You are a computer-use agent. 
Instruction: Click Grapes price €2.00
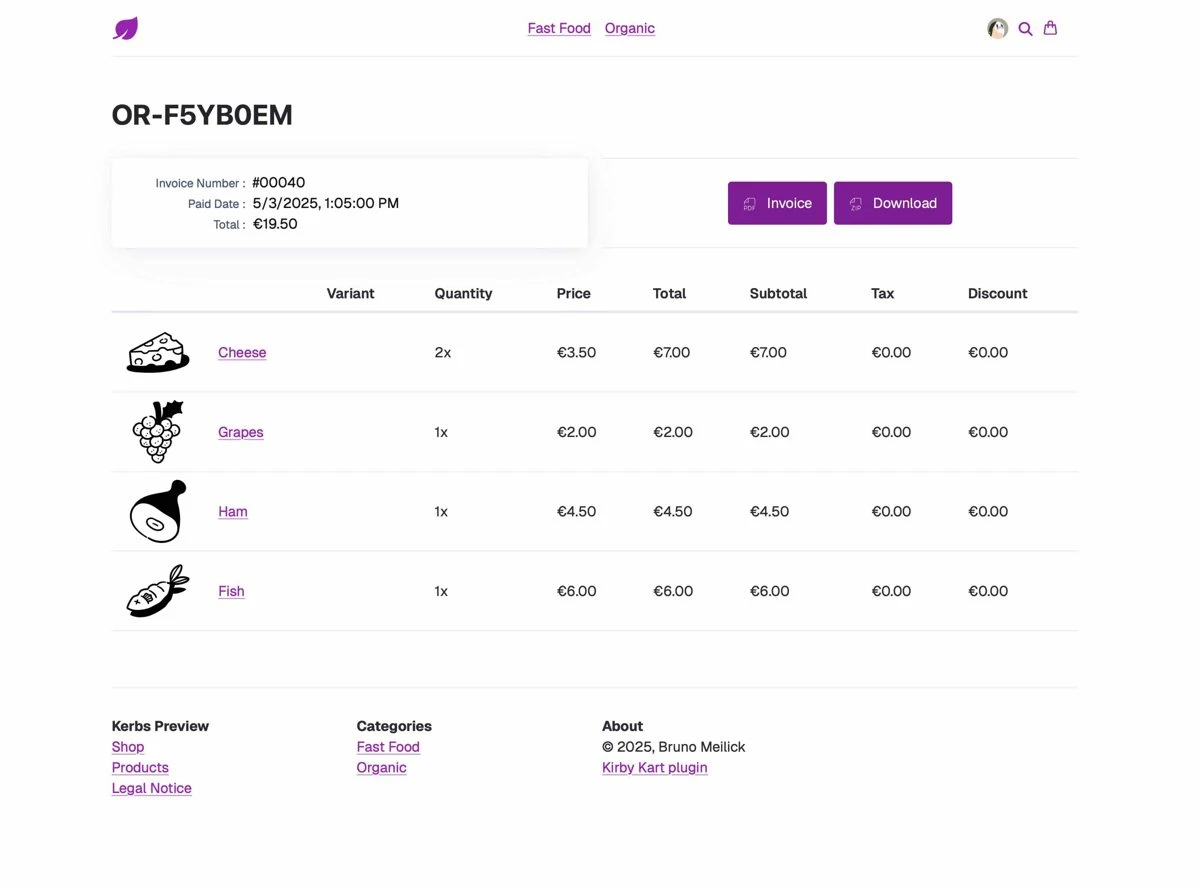(x=577, y=432)
